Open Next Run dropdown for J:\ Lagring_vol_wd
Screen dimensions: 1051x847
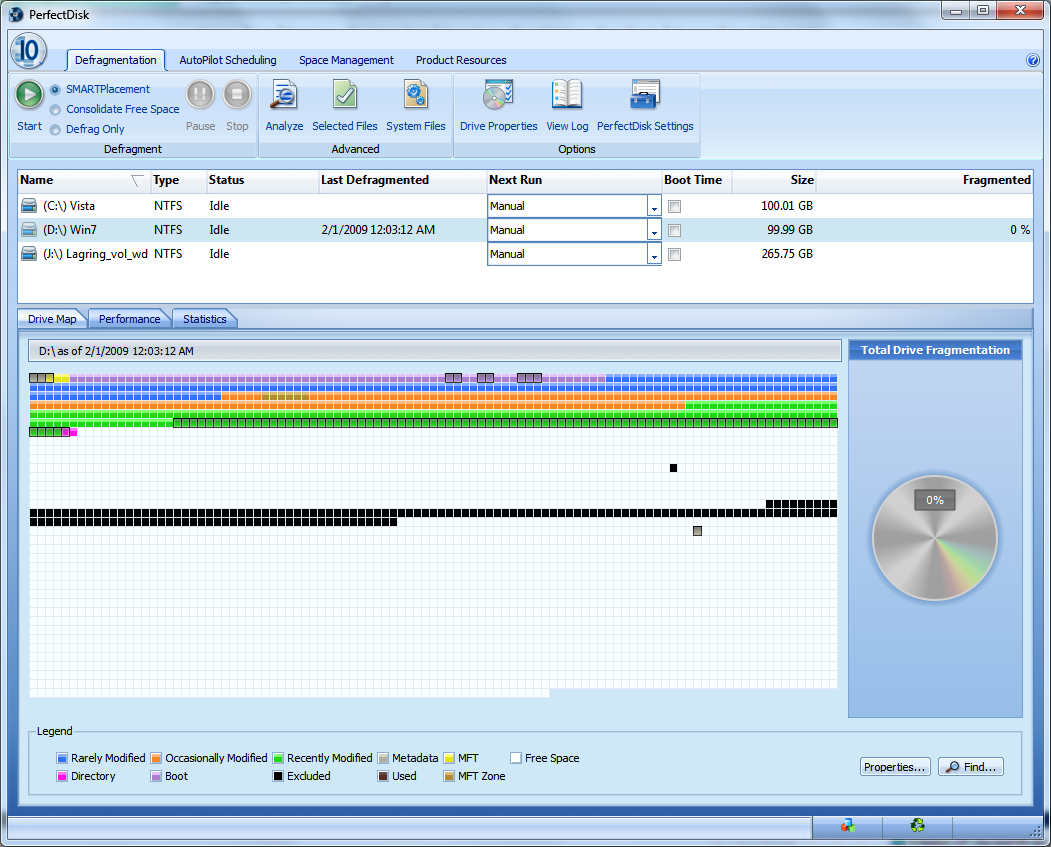pyautogui.click(x=654, y=255)
